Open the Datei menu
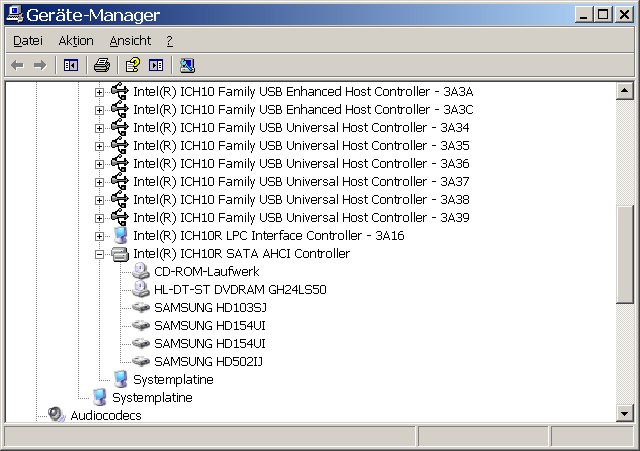Viewport: 640px width, 451px height. (28, 40)
